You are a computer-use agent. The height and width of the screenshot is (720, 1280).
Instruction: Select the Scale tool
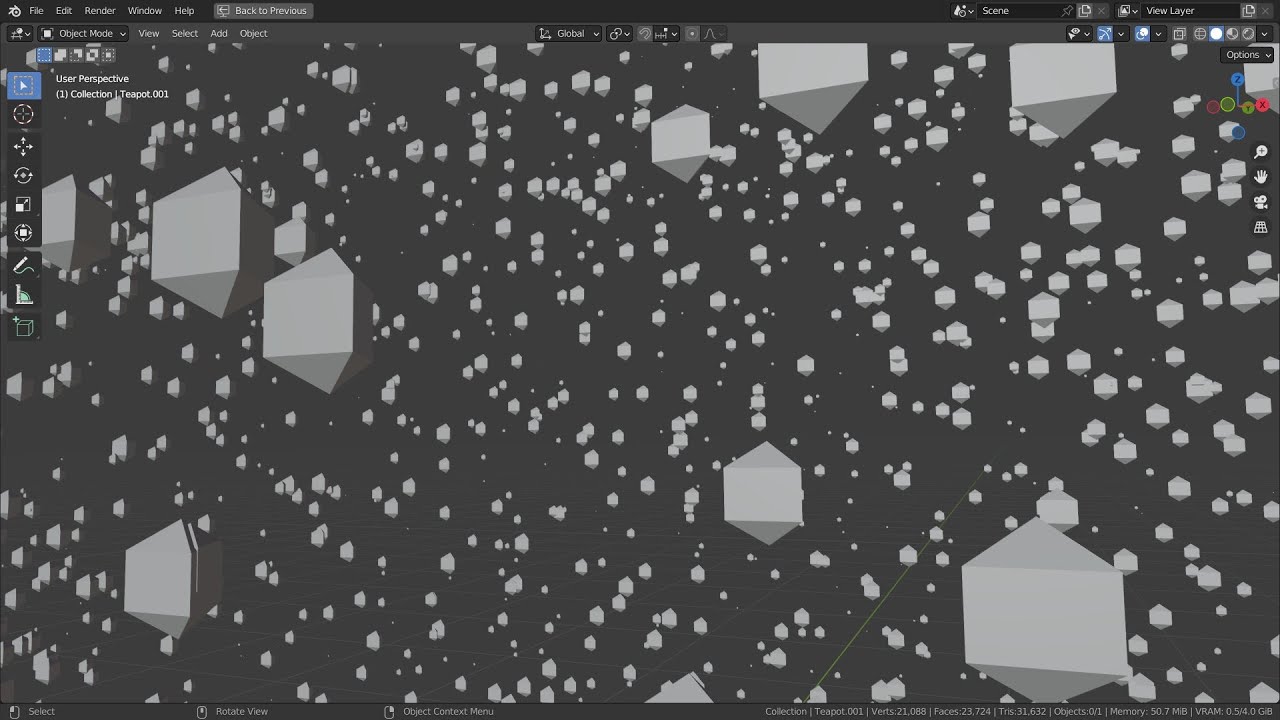24,205
